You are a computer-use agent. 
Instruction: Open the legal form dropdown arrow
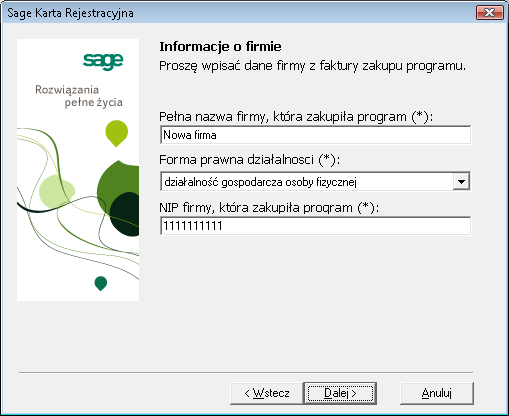[461, 182]
